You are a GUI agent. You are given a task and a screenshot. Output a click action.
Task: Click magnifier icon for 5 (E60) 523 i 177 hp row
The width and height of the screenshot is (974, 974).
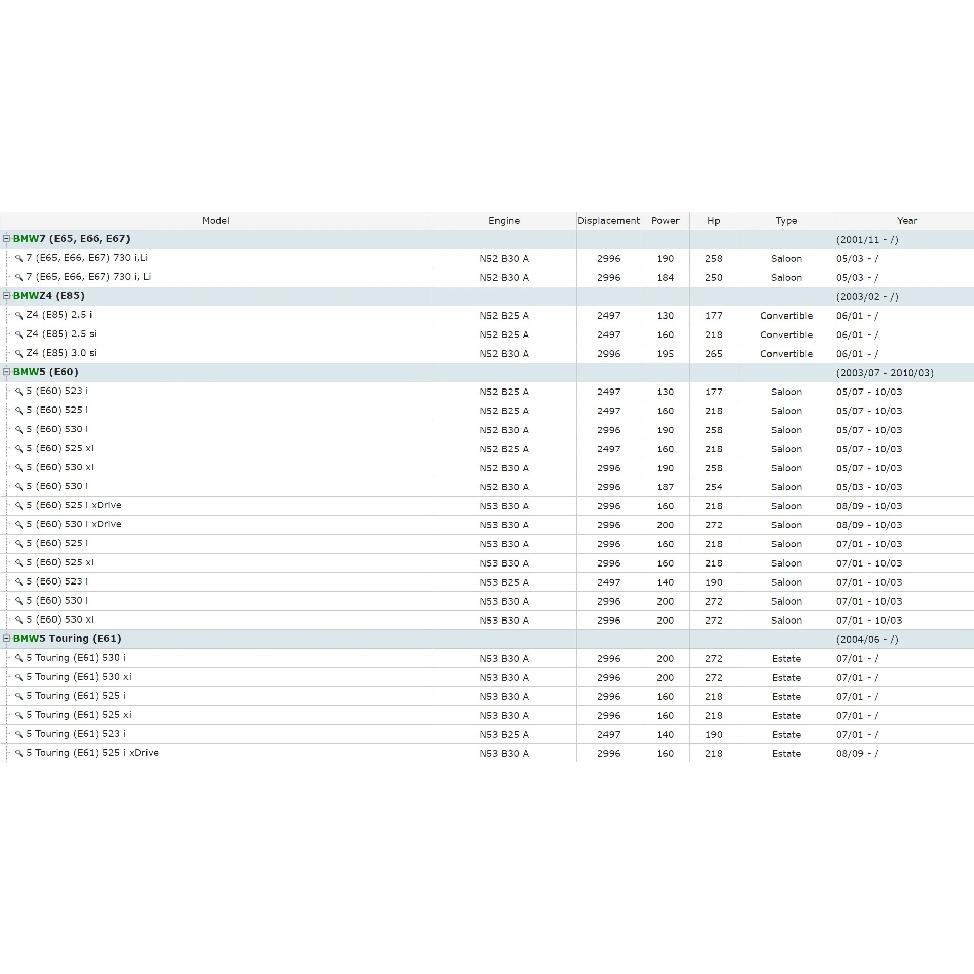(x=19, y=392)
